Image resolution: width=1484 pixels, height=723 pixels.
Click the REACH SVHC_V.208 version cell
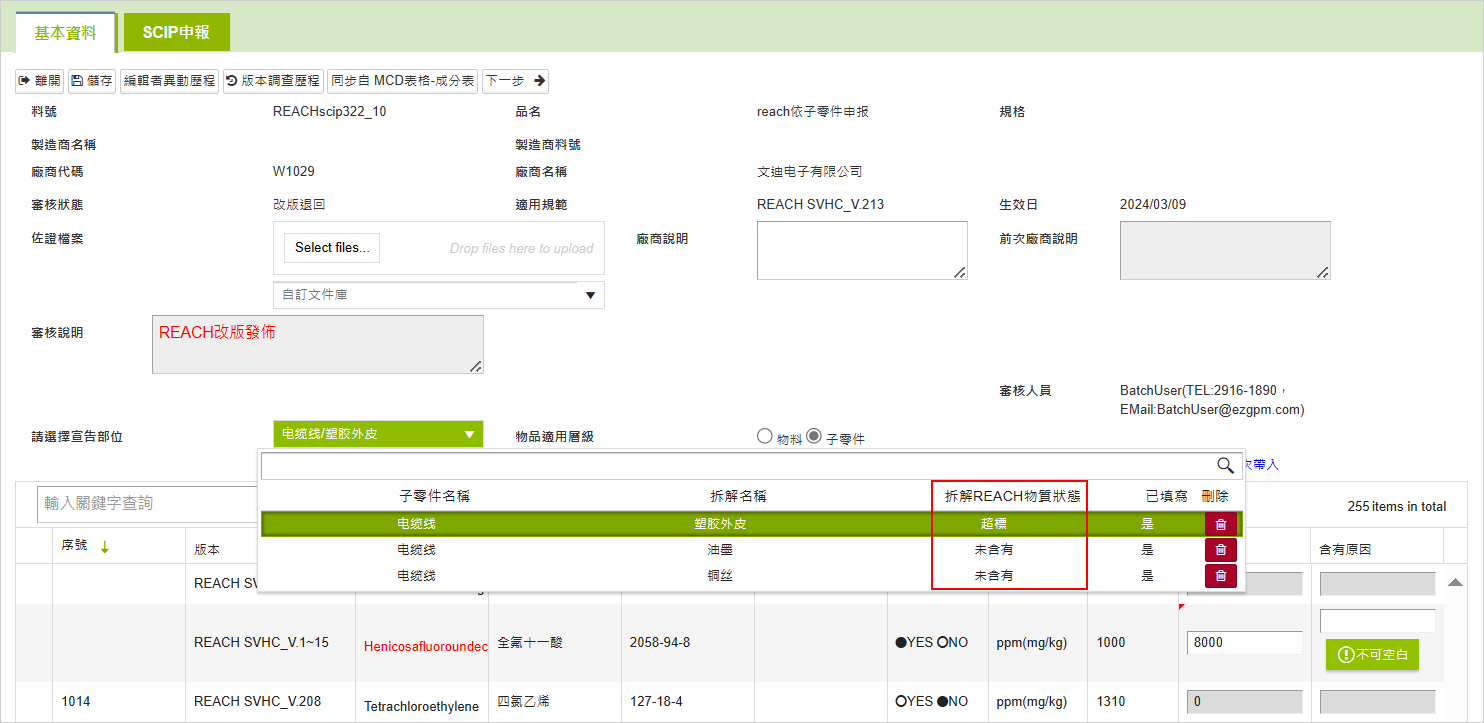coord(257,702)
